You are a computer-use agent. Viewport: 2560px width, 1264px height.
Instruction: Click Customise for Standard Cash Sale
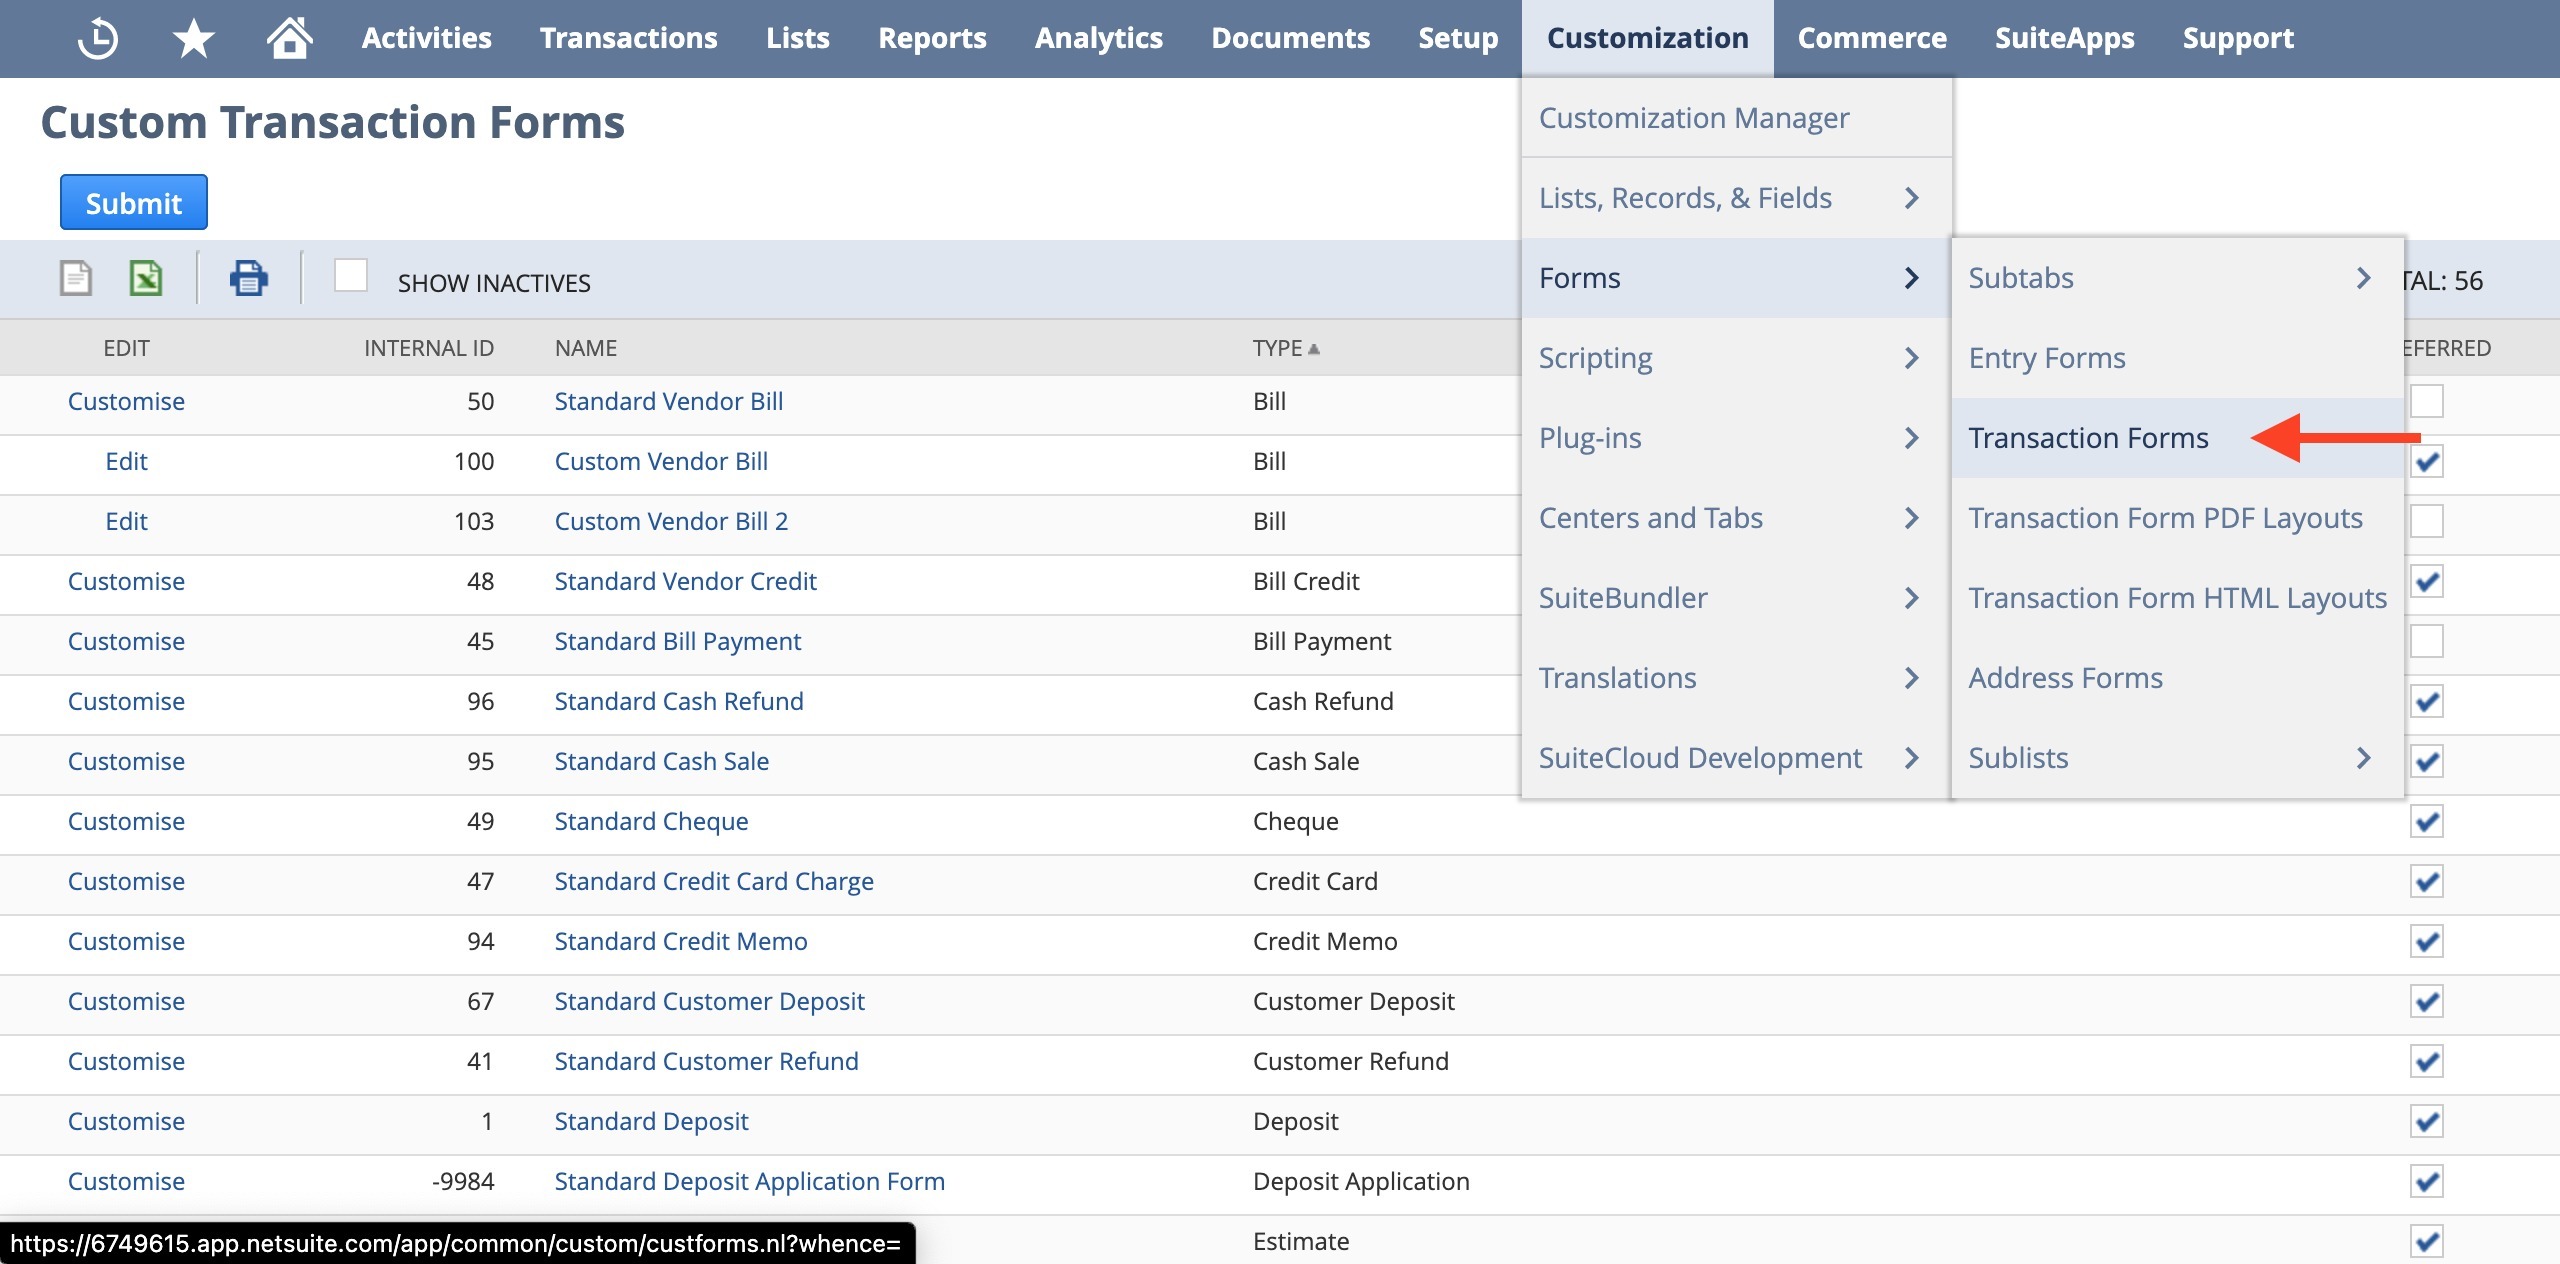click(x=126, y=761)
